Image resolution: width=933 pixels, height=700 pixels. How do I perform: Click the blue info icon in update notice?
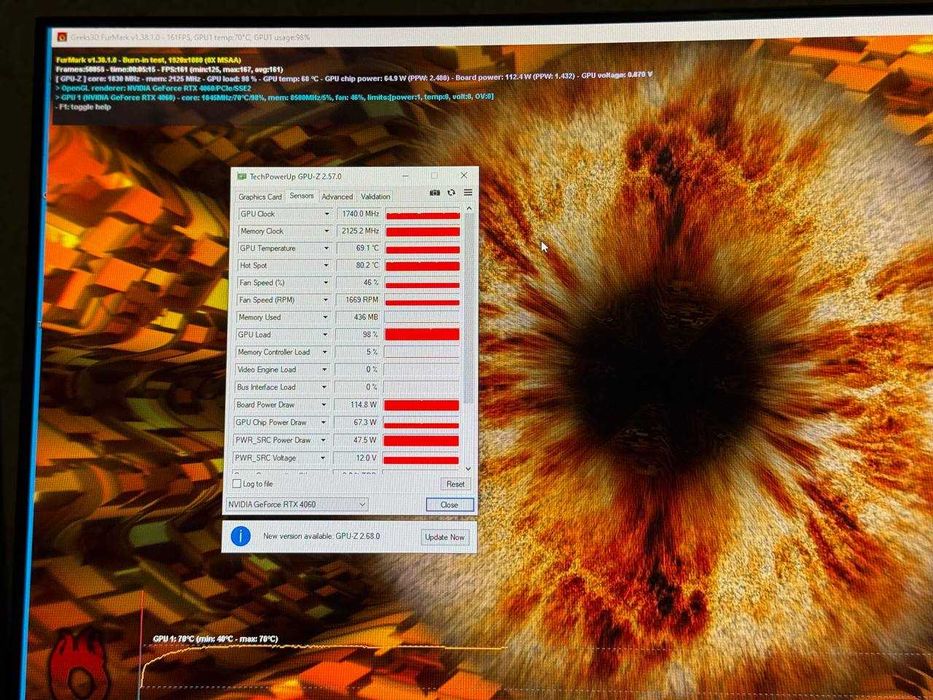(x=240, y=536)
